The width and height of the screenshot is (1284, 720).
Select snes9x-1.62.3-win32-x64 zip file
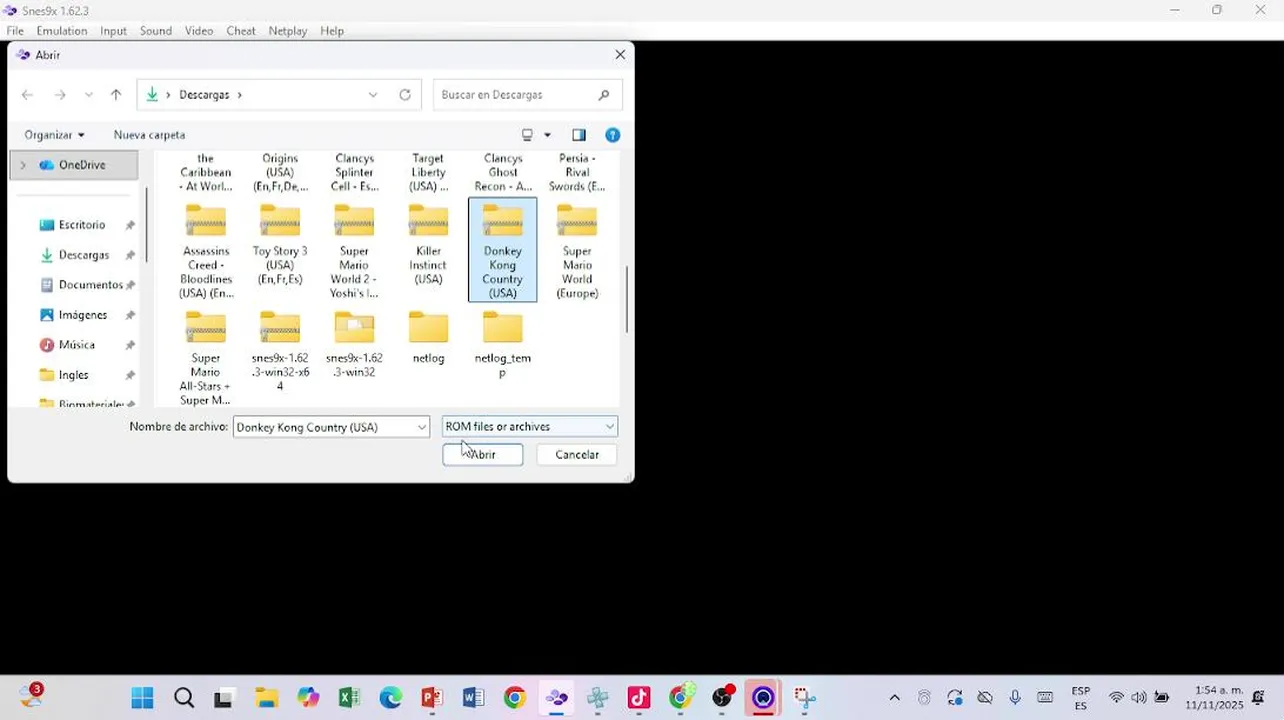pos(280,351)
